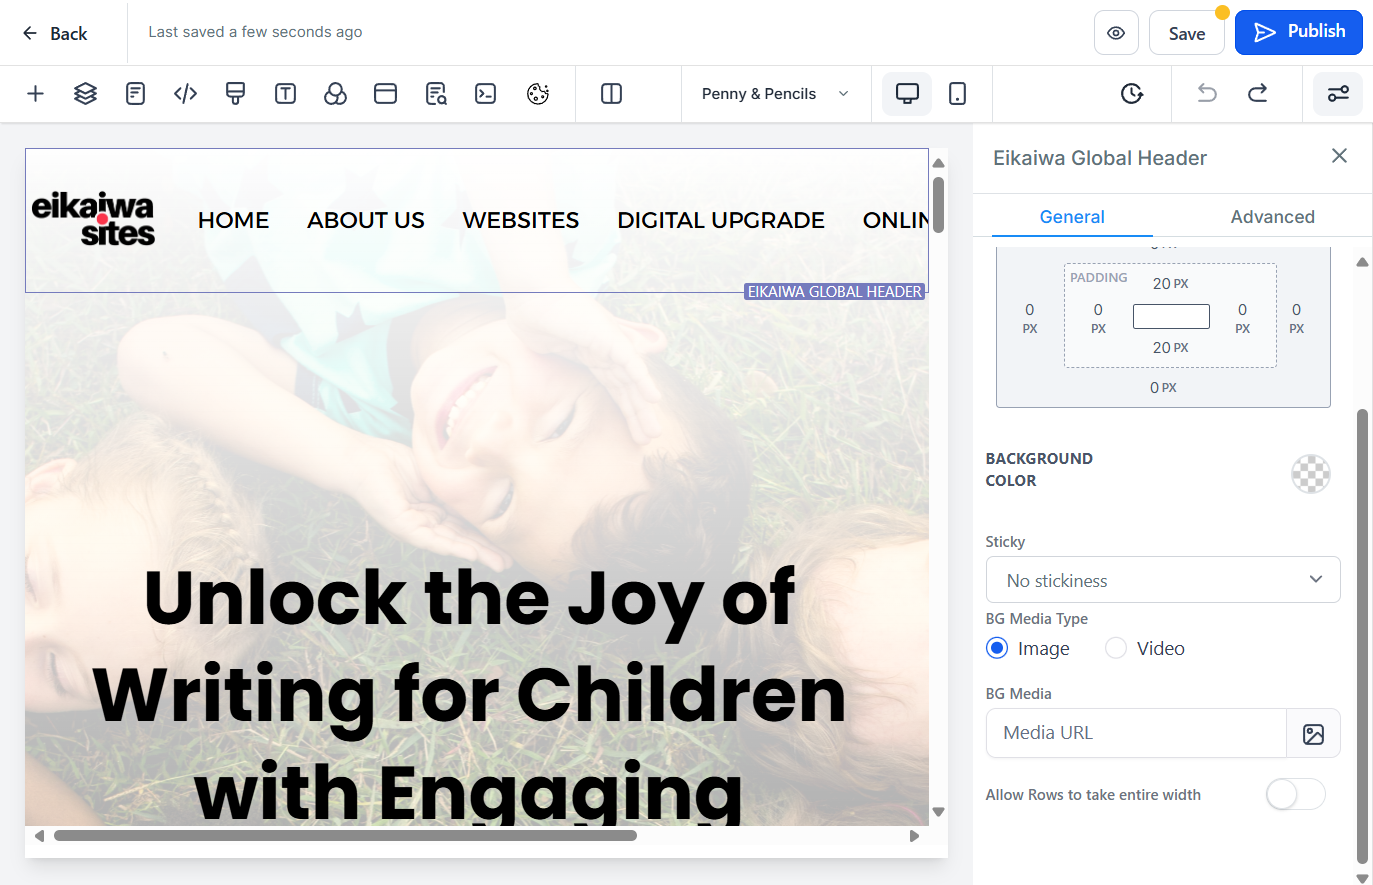Redo the last change

click(1258, 94)
